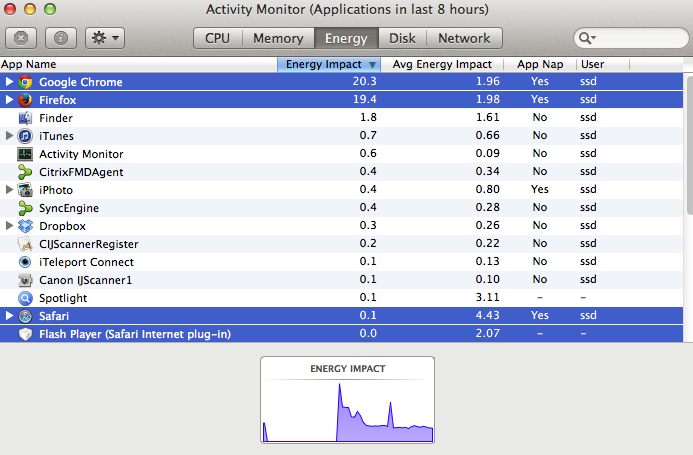The width and height of the screenshot is (693, 455).
Task: Select the Dropbox row name
Action: [62, 226]
